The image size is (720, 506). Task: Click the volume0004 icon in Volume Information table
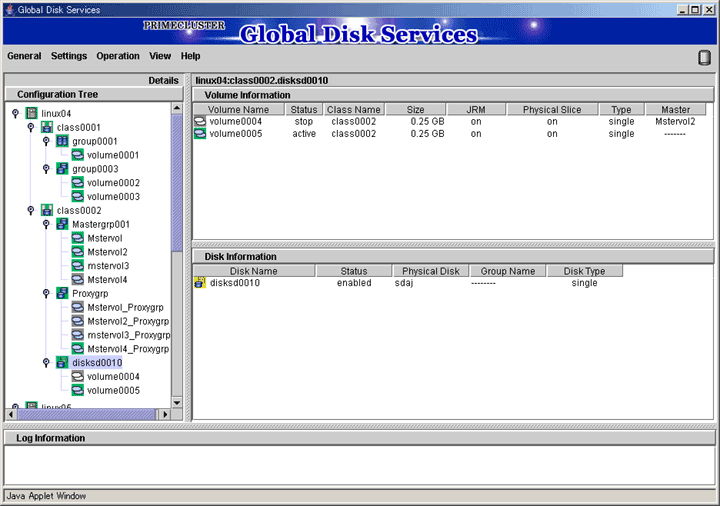click(200, 121)
